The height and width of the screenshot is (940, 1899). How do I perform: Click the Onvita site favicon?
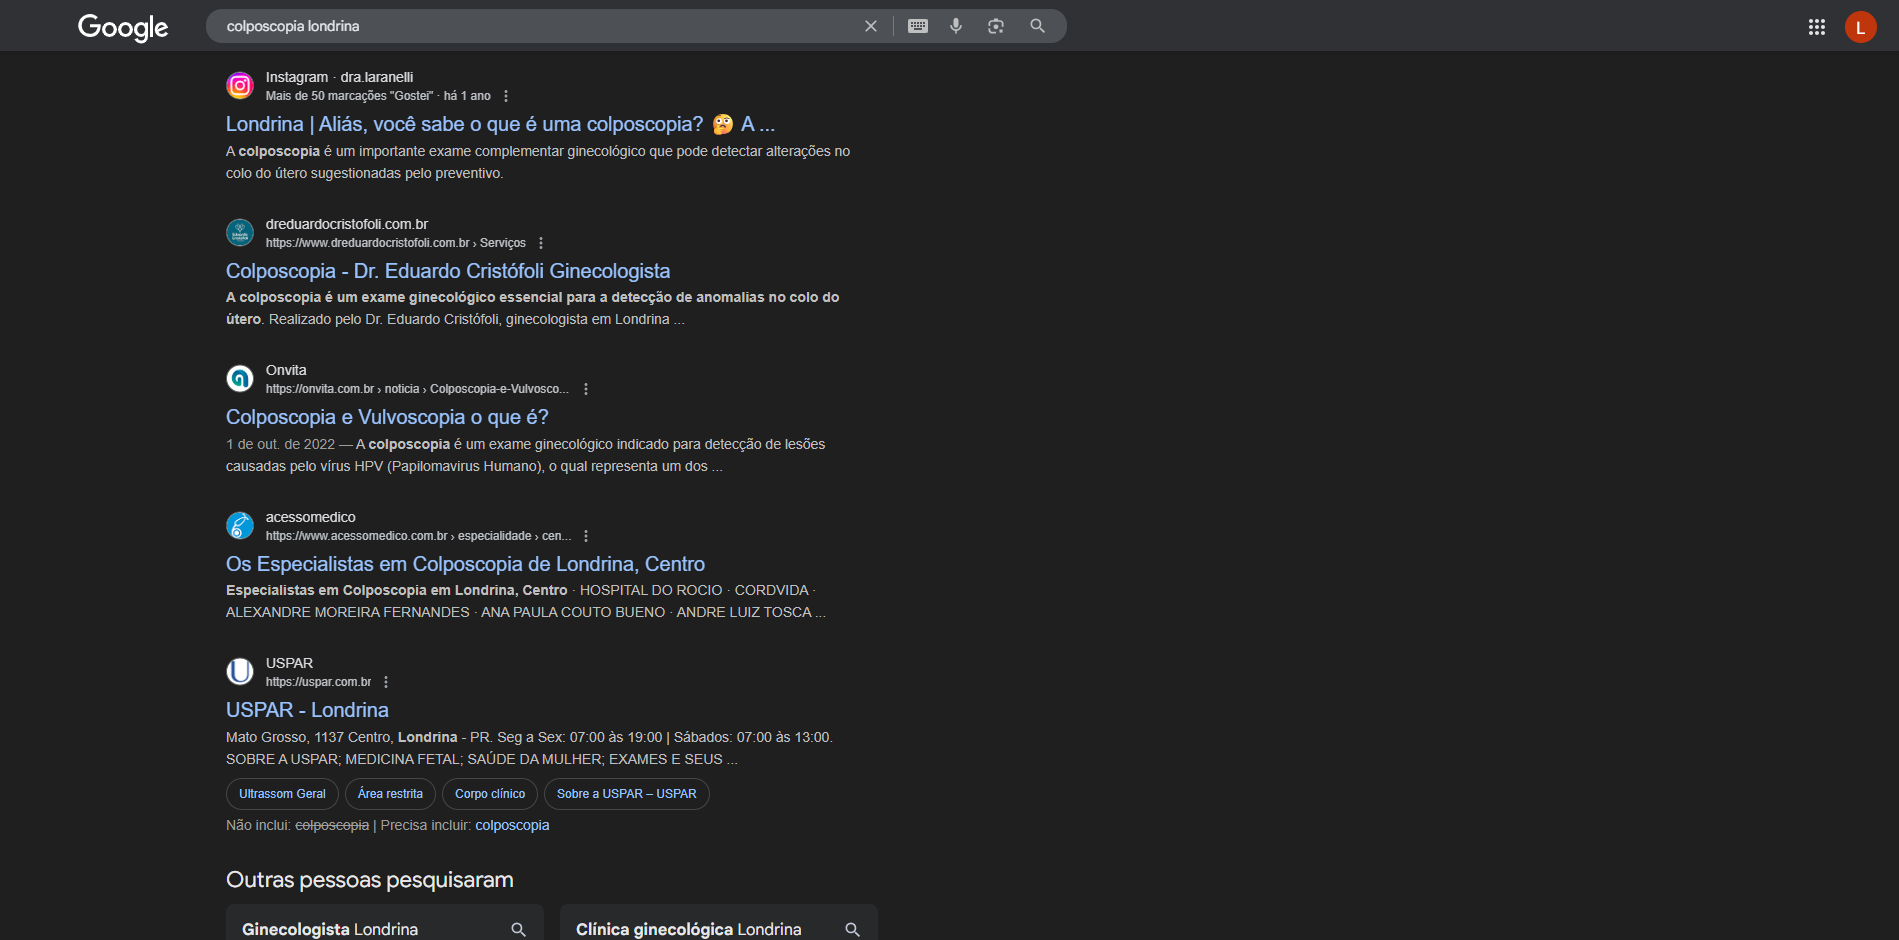240,379
